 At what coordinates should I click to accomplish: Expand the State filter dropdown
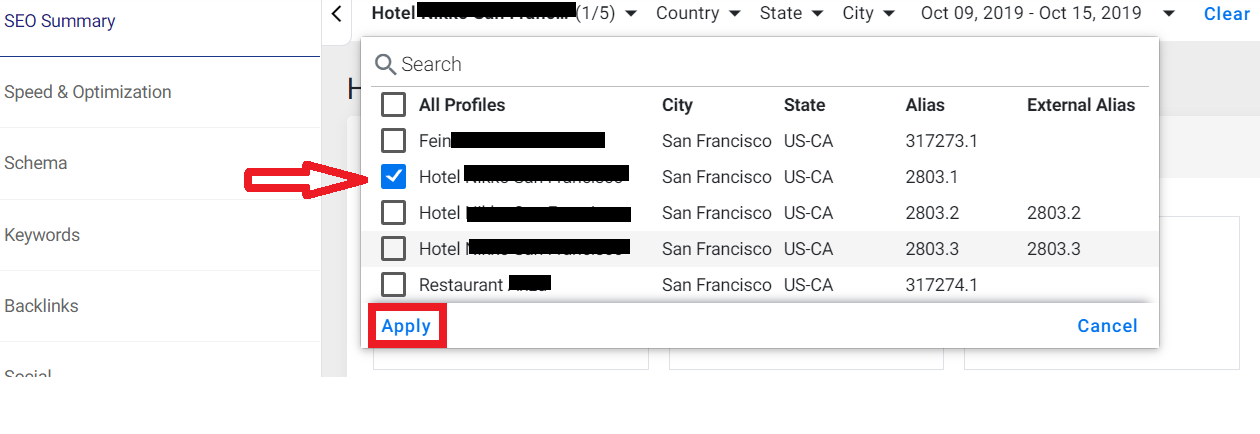pos(791,14)
